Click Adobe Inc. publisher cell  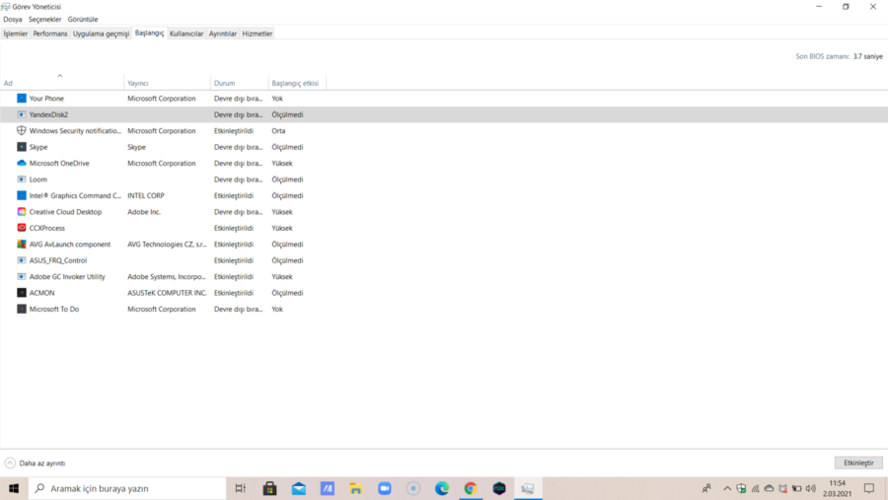(x=144, y=212)
